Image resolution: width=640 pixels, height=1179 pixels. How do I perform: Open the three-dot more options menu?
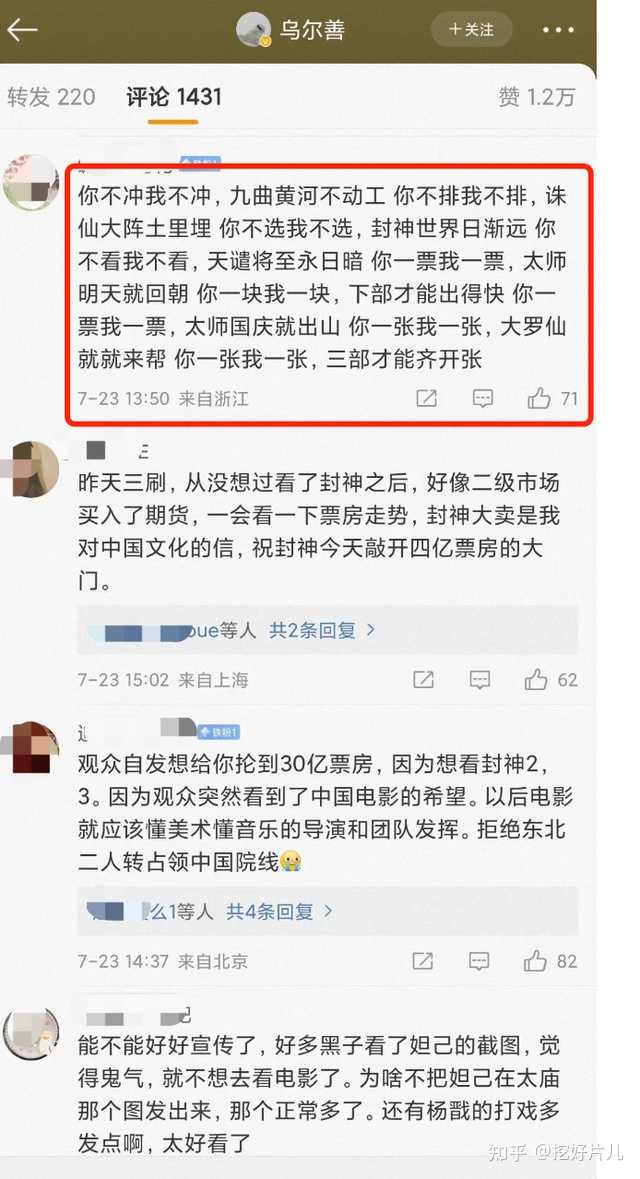558,30
